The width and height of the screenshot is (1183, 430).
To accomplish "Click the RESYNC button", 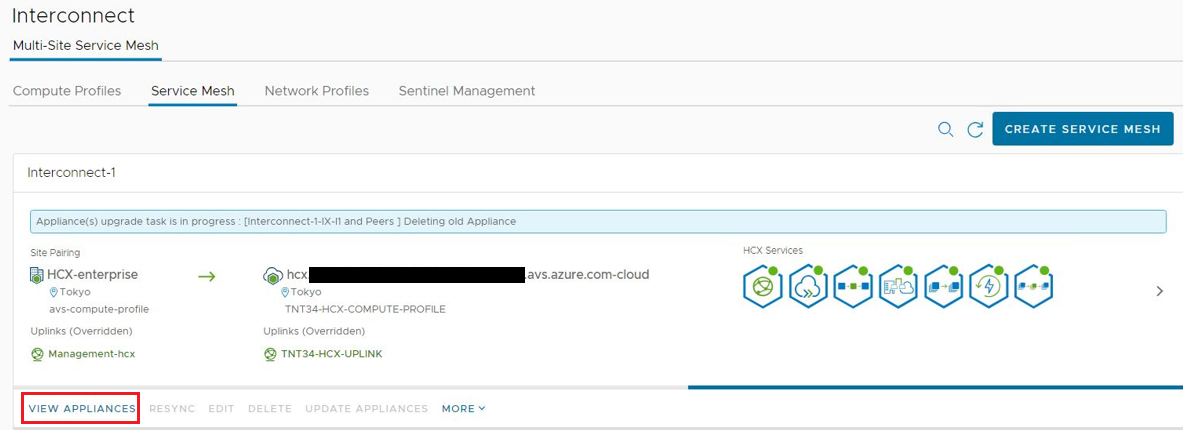I will 172,408.
